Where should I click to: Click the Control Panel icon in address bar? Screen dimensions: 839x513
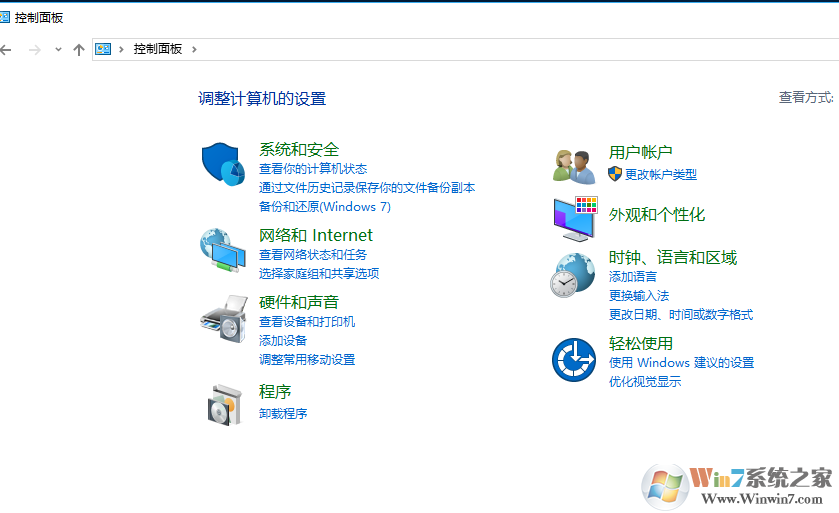click(103, 49)
